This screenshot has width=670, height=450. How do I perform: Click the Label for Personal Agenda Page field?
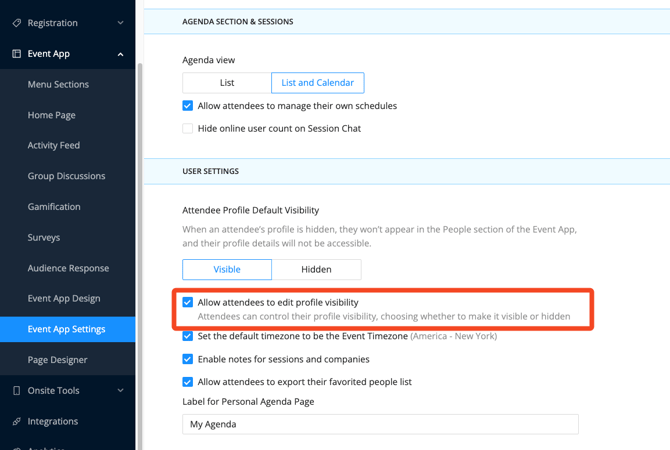(x=380, y=424)
